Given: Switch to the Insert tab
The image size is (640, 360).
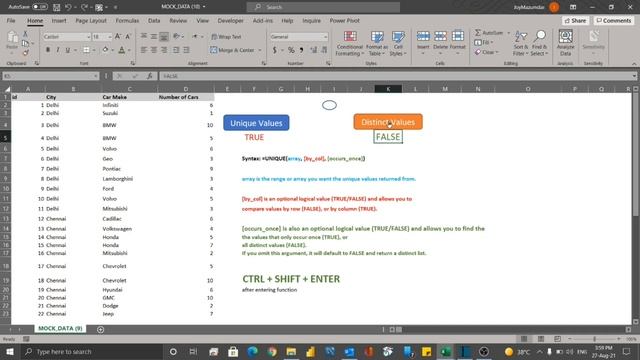Looking at the screenshot, I should pos(59,20).
